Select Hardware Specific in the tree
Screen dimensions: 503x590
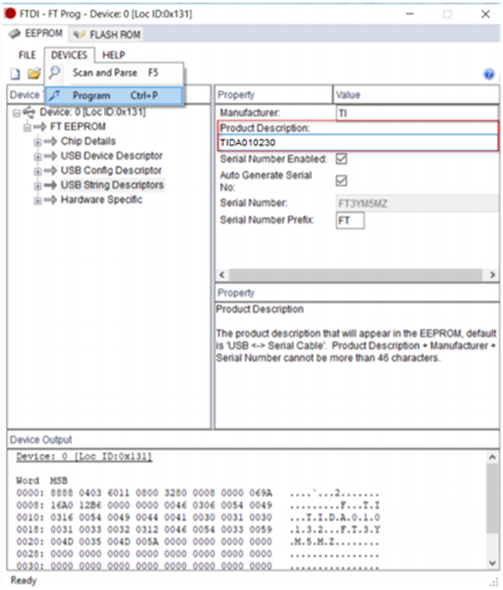point(102,199)
